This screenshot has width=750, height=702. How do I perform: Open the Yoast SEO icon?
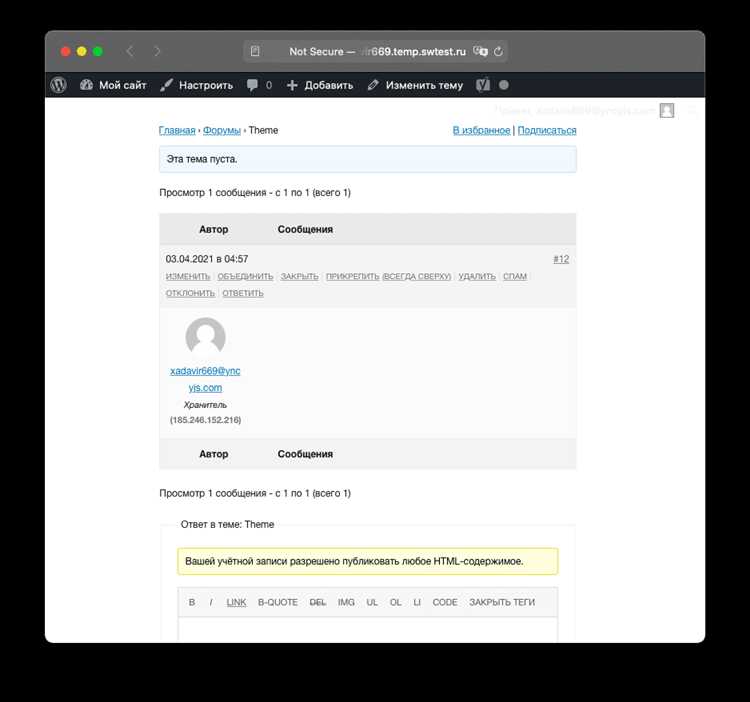click(x=483, y=85)
